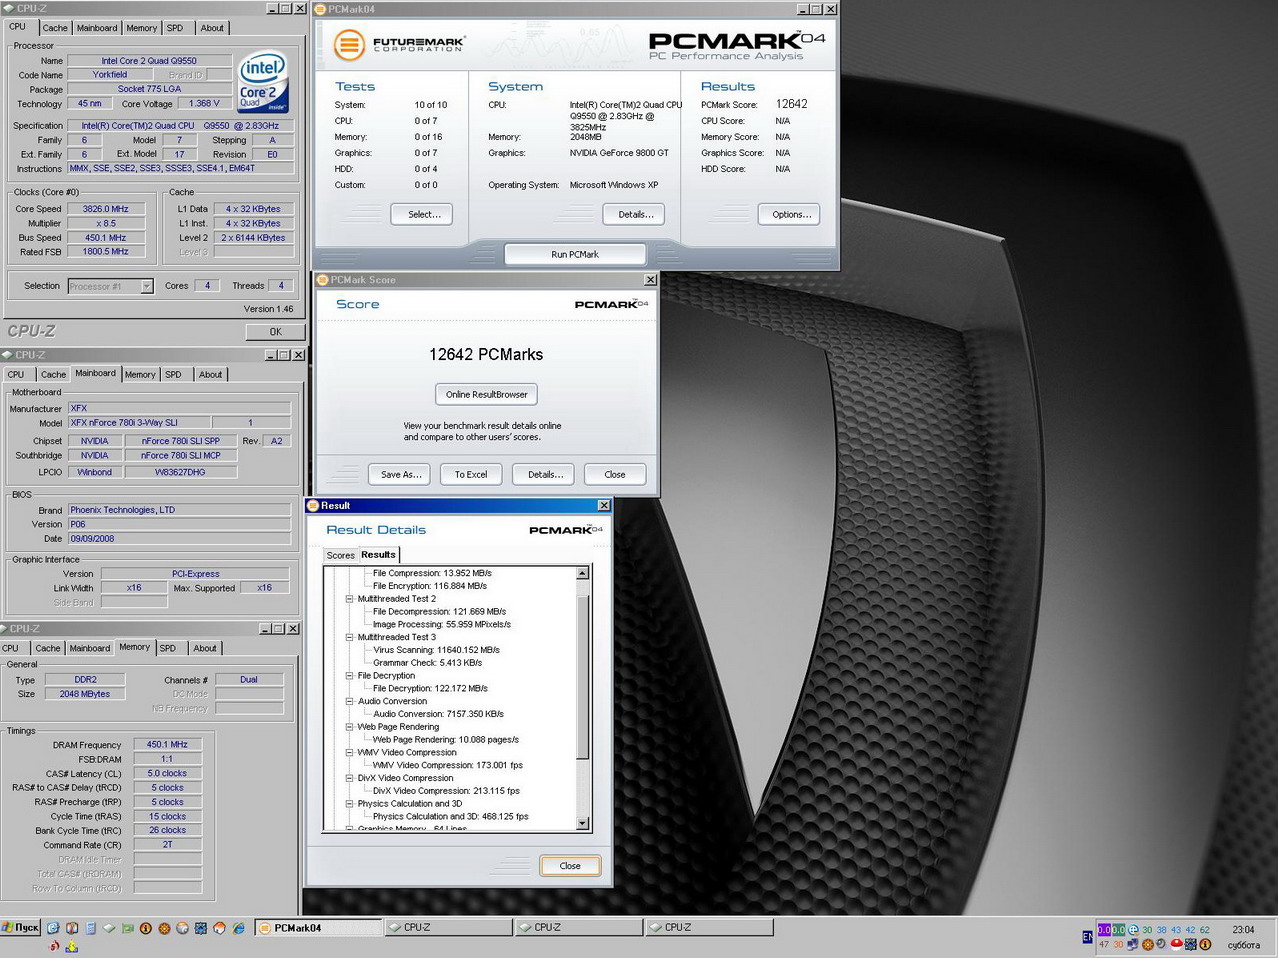Click the network computers tray icon
The height and width of the screenshot is (958, 1278).
point(1132,944)
